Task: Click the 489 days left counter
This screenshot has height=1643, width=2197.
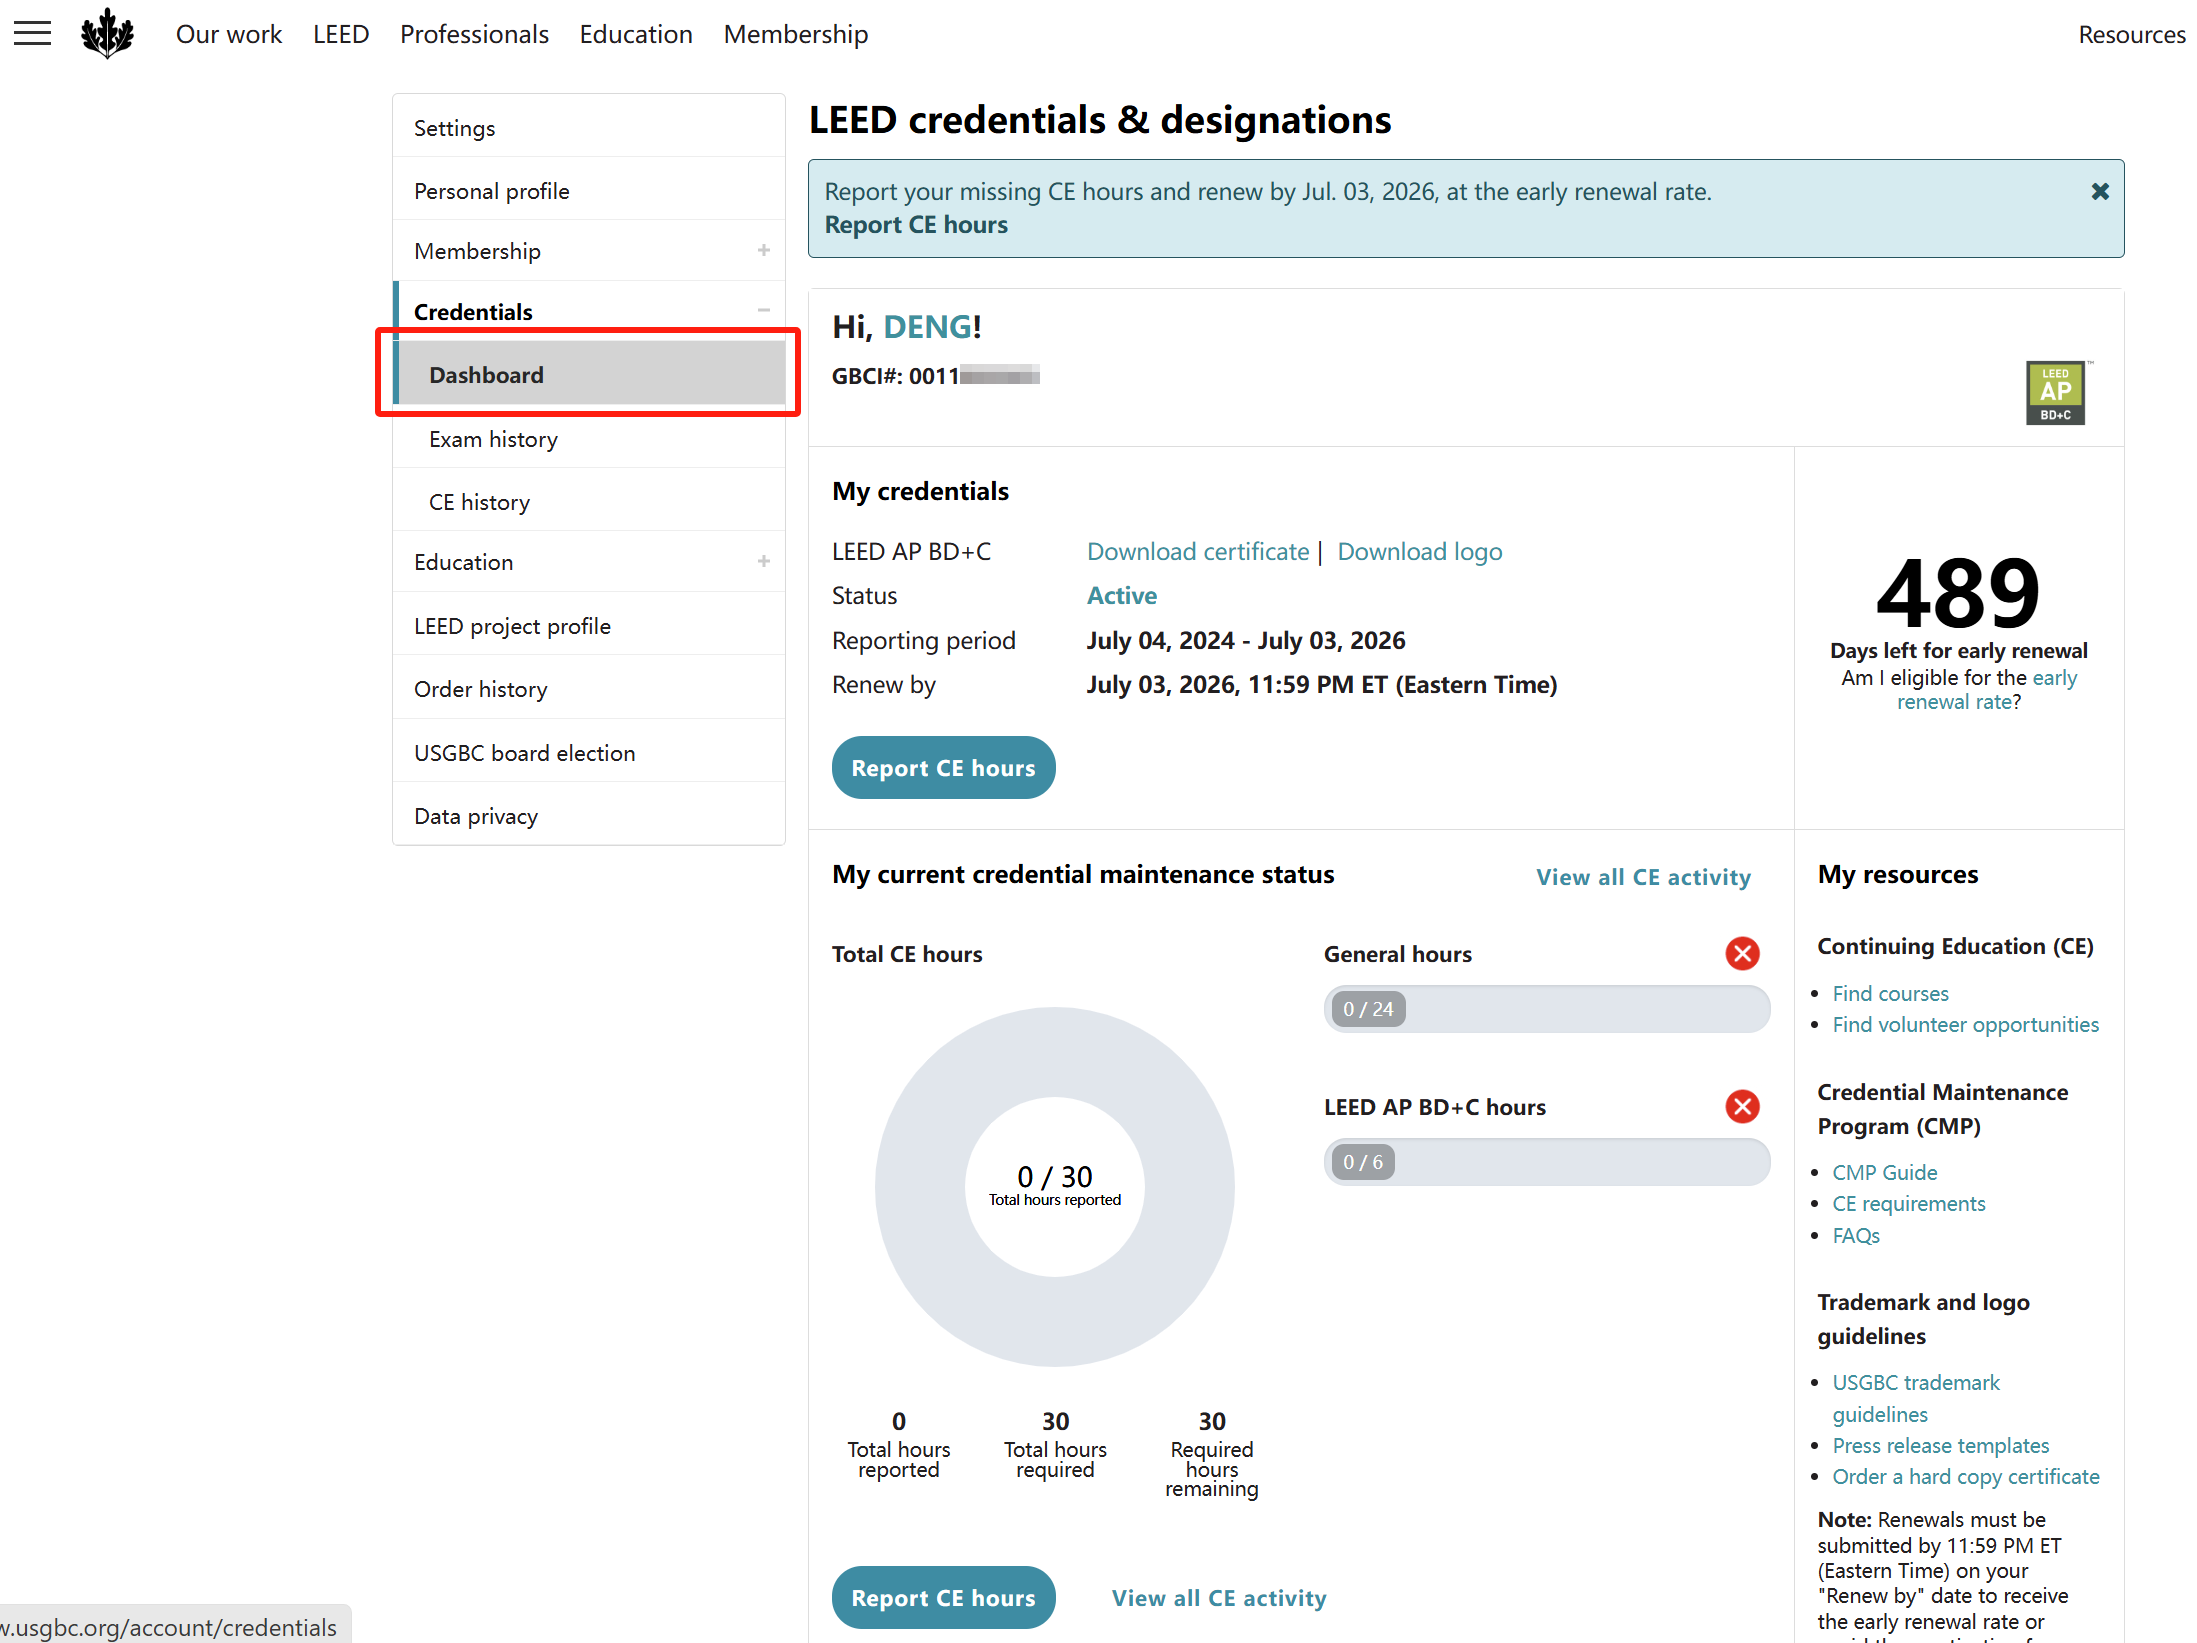Action: [x=1959, y=592]
